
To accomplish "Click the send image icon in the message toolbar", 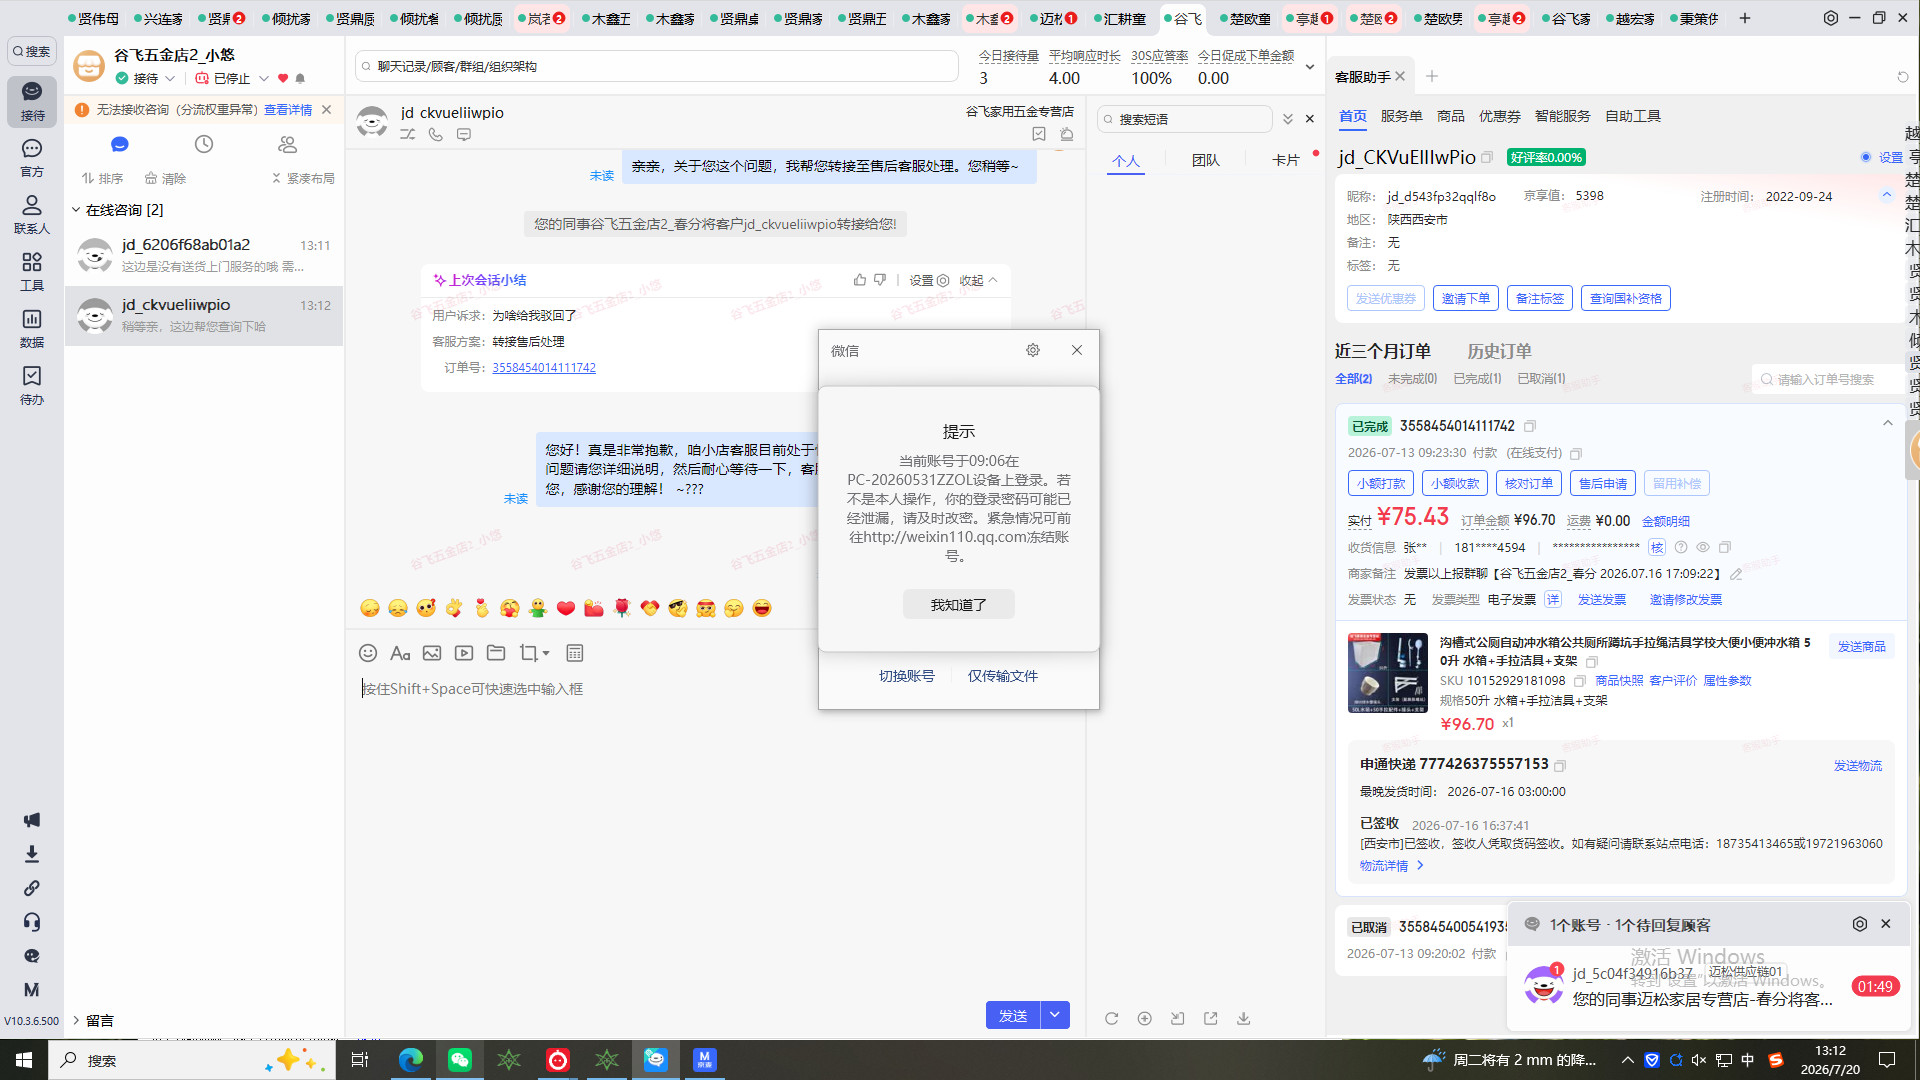I will tap(432, 653).
